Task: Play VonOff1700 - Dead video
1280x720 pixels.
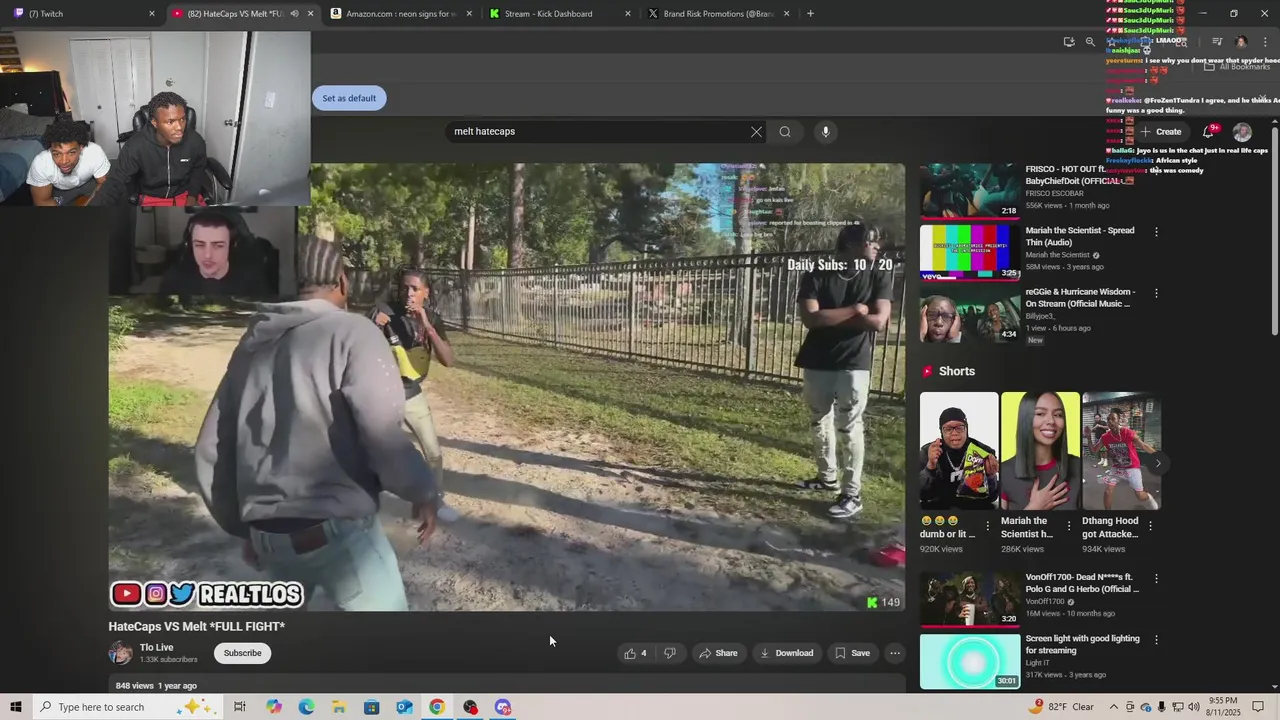Action: pyautogui.click(x=970, y=599)
